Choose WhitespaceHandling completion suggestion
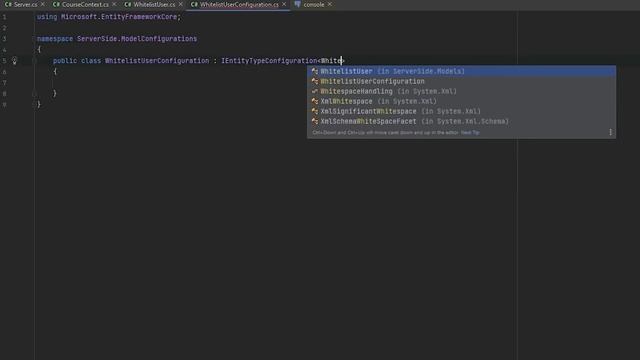 pos(461,91)
